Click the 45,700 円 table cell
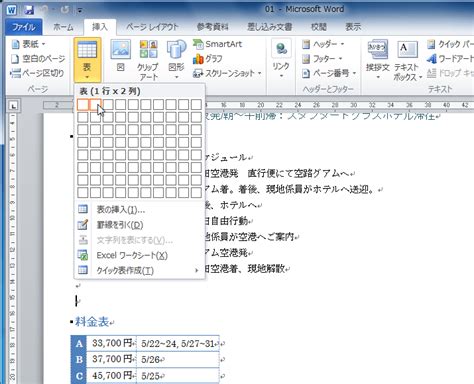The width and height of the screenshot is (474, 384). (112, 376)
